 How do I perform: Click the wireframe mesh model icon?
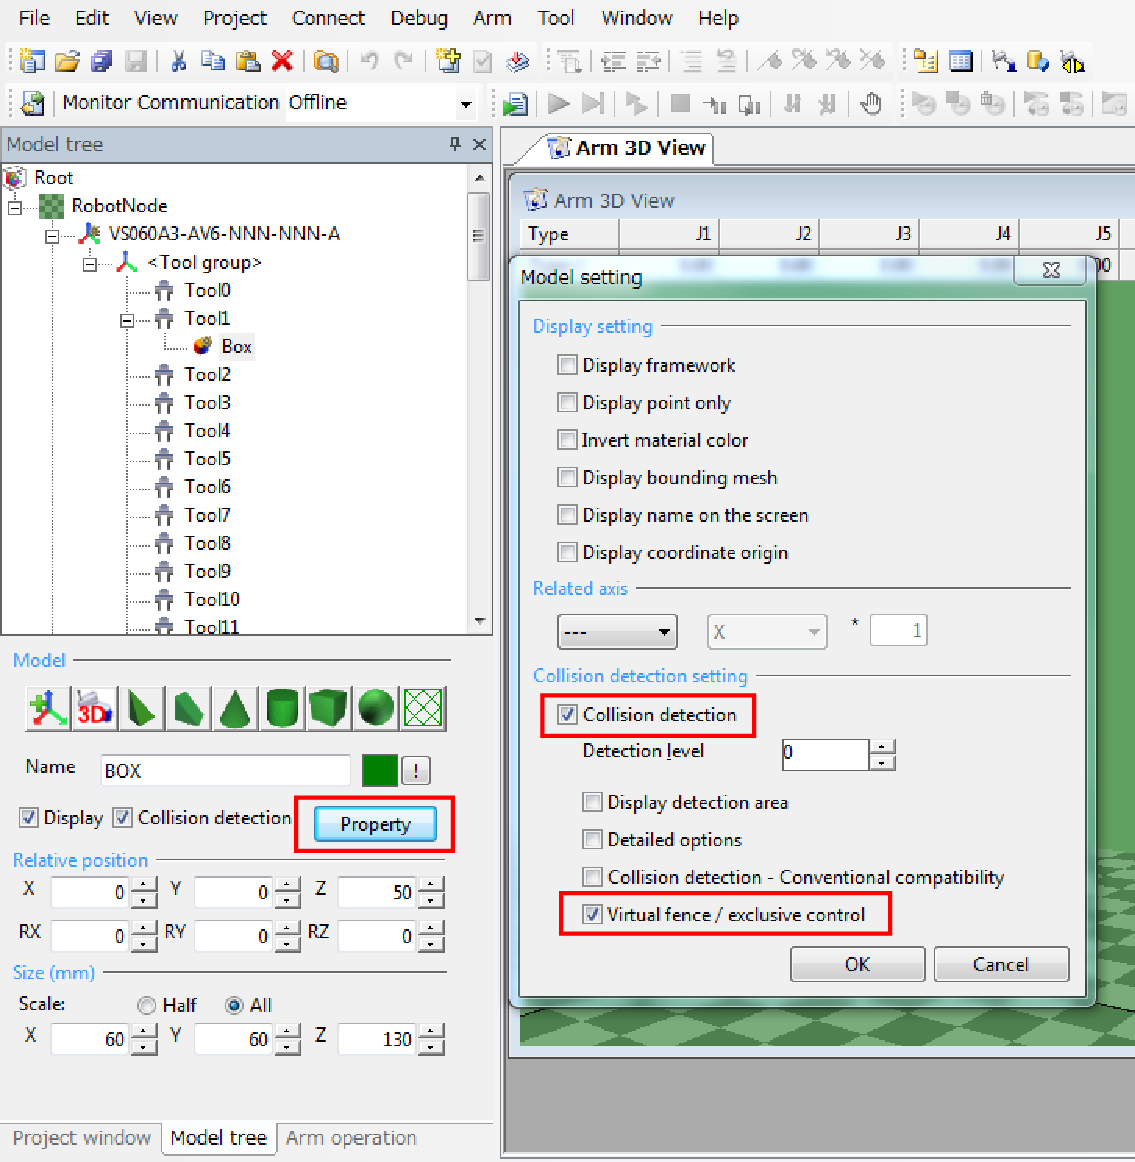(423, 709)
